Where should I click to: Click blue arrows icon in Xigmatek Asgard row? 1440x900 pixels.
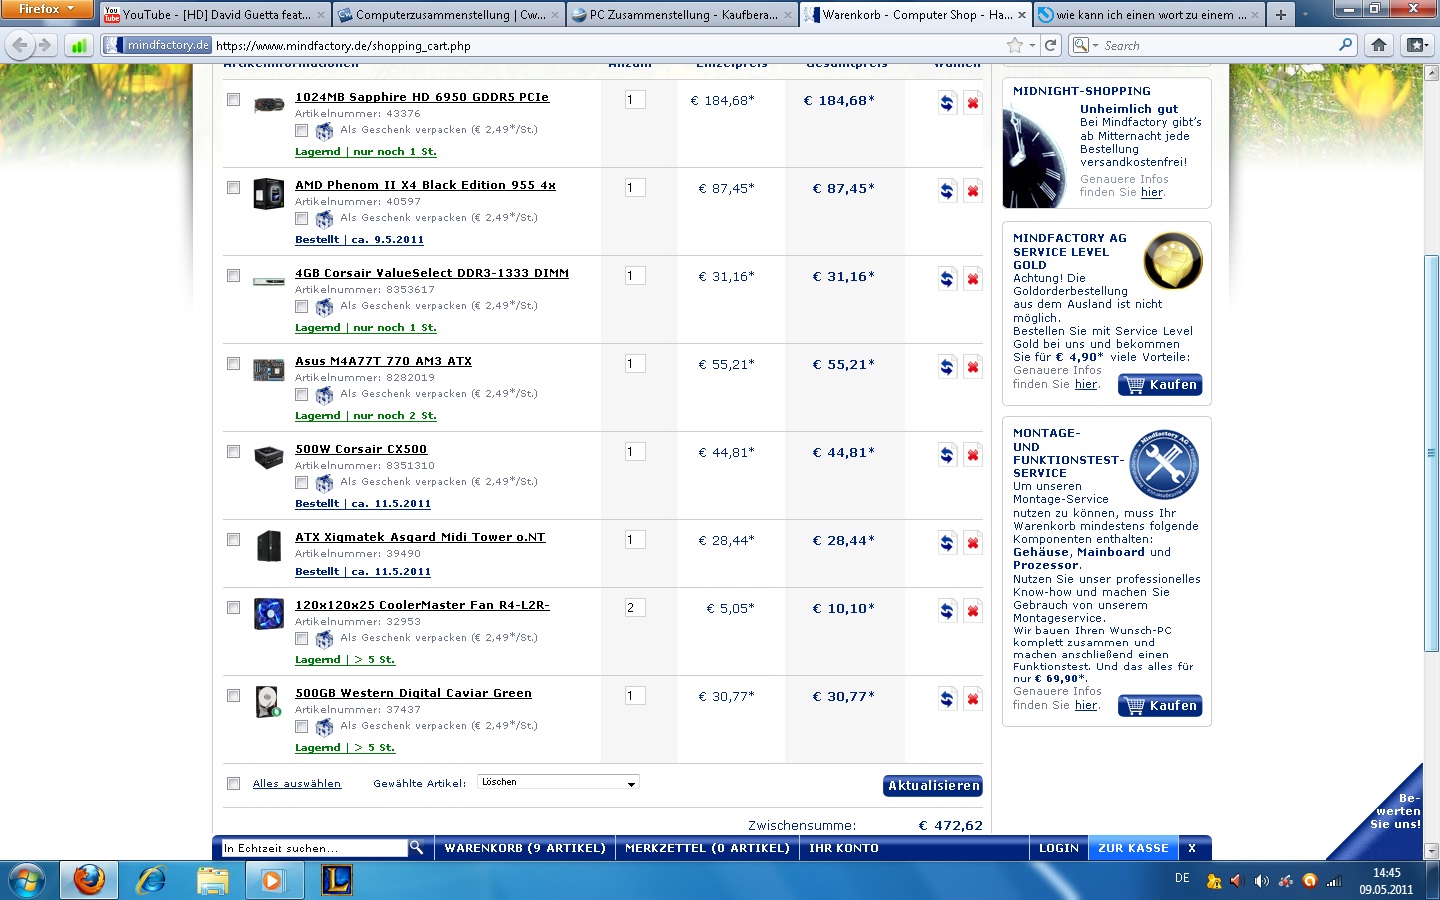coord(947,542)
